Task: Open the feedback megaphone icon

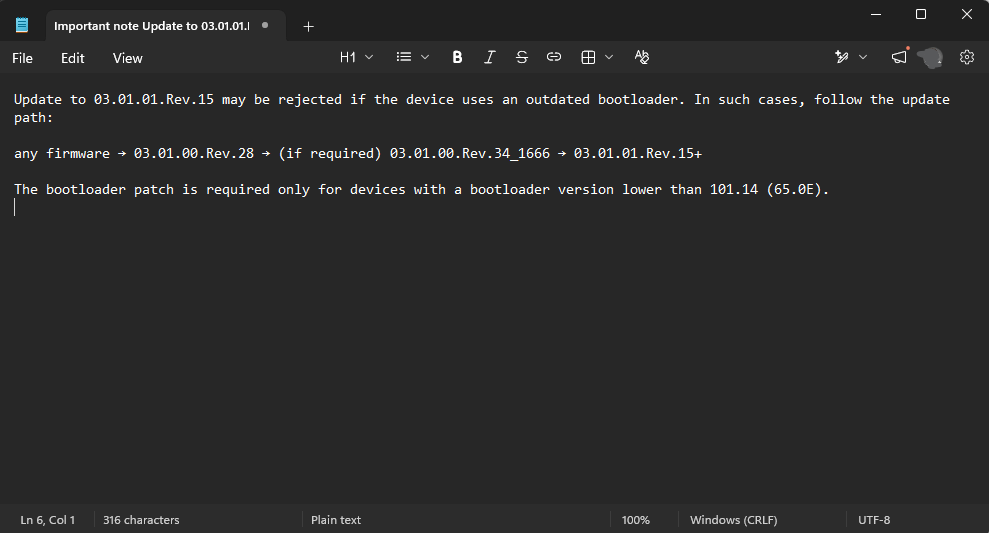Action: click(899, 57)
